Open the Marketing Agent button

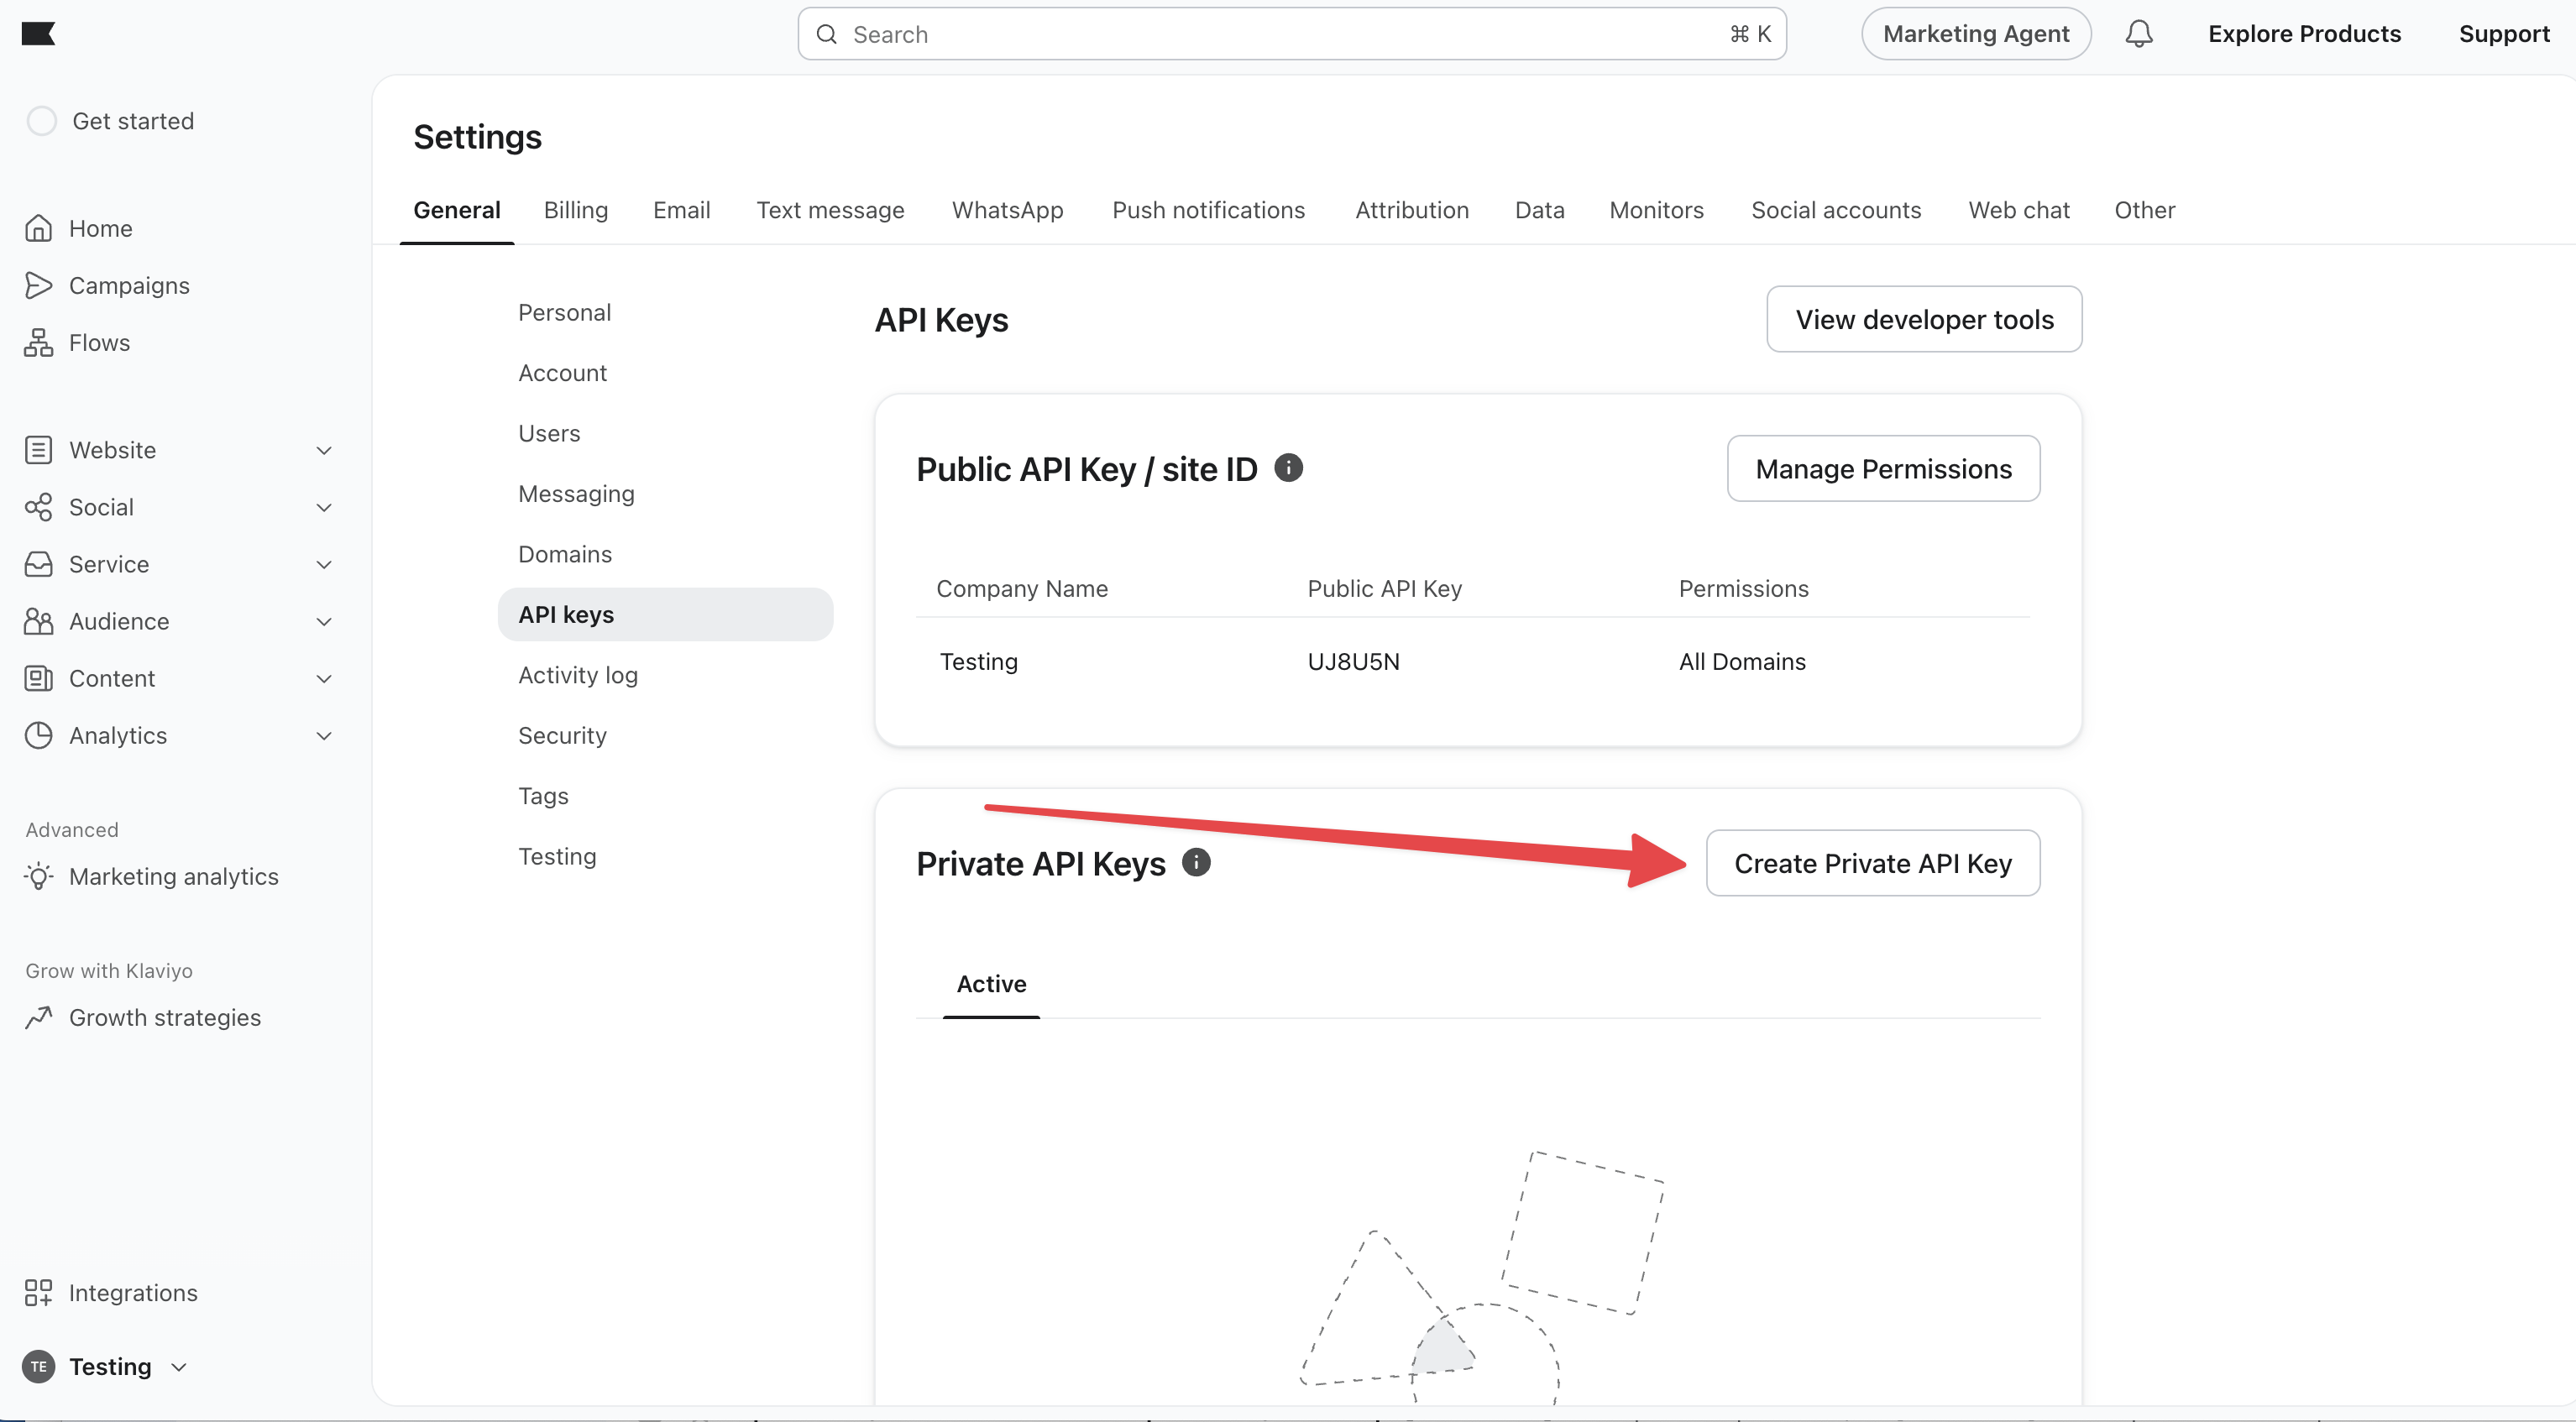tap(1976, 34)
